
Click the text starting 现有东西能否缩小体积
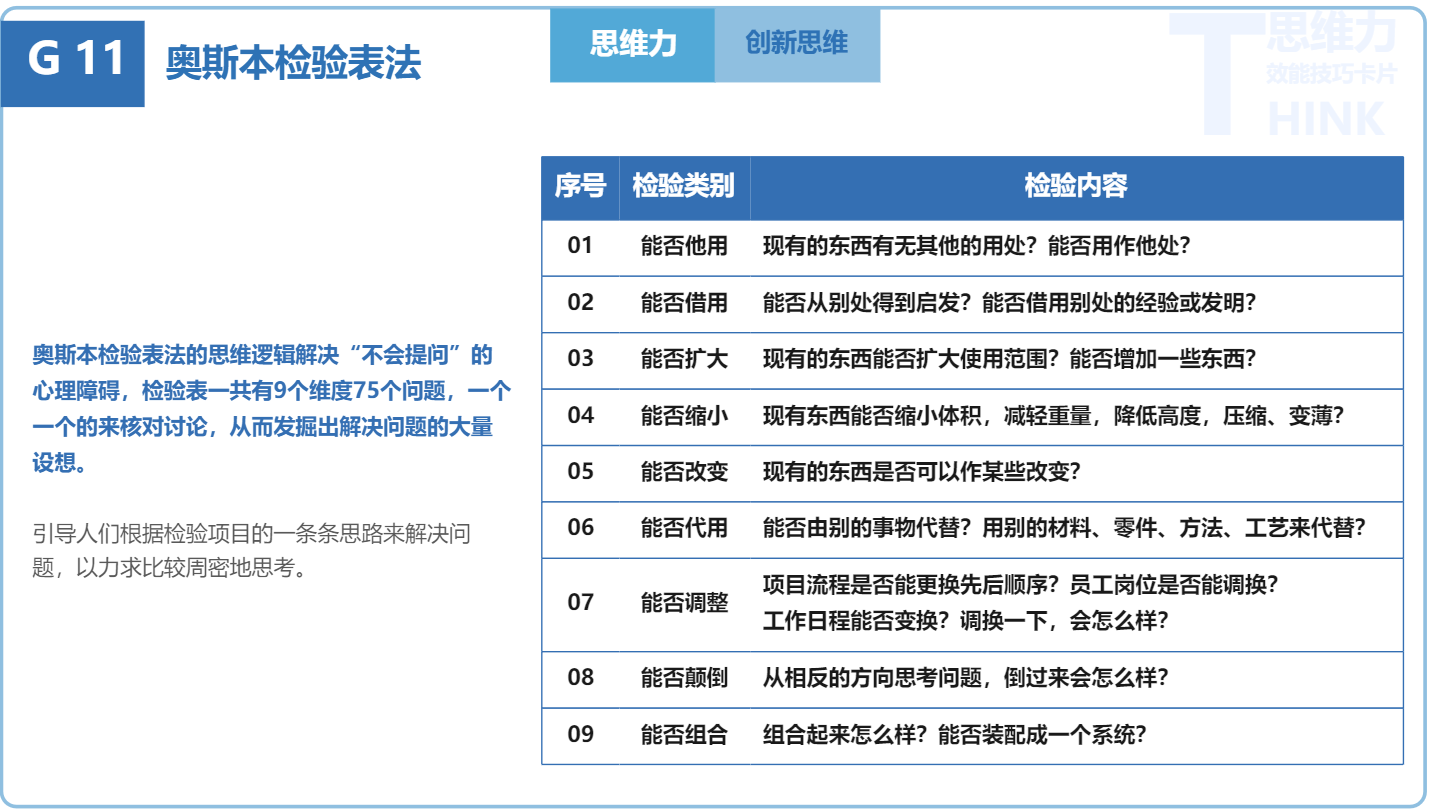1054,415
